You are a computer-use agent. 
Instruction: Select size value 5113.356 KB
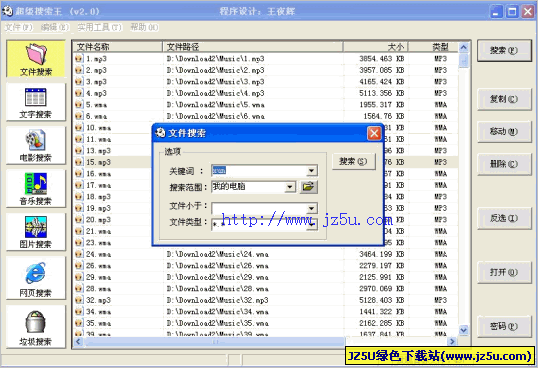[382, 93]
